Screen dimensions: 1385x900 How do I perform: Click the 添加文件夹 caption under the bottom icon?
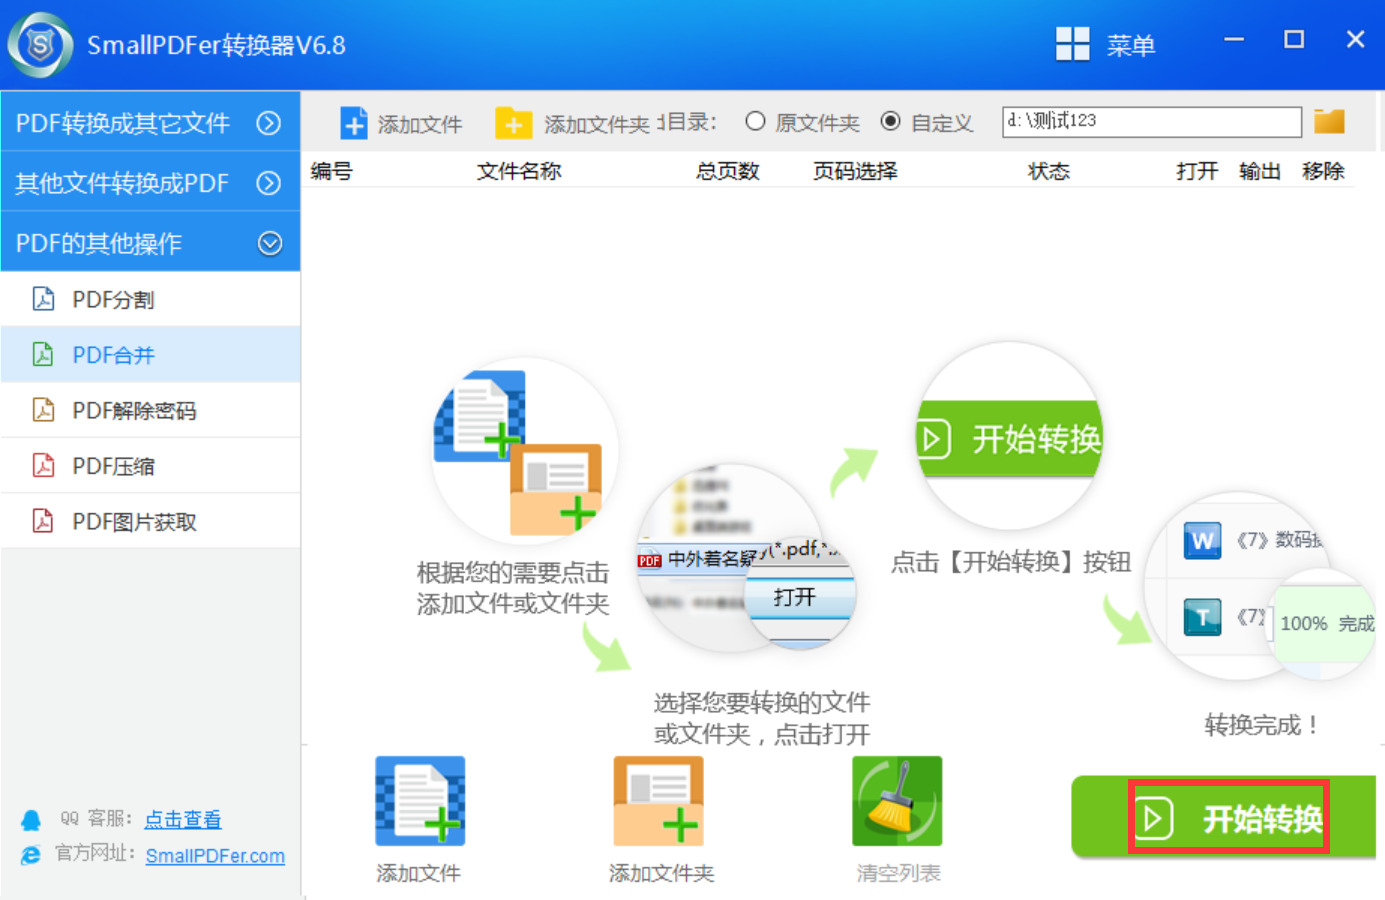pos(661,873)
